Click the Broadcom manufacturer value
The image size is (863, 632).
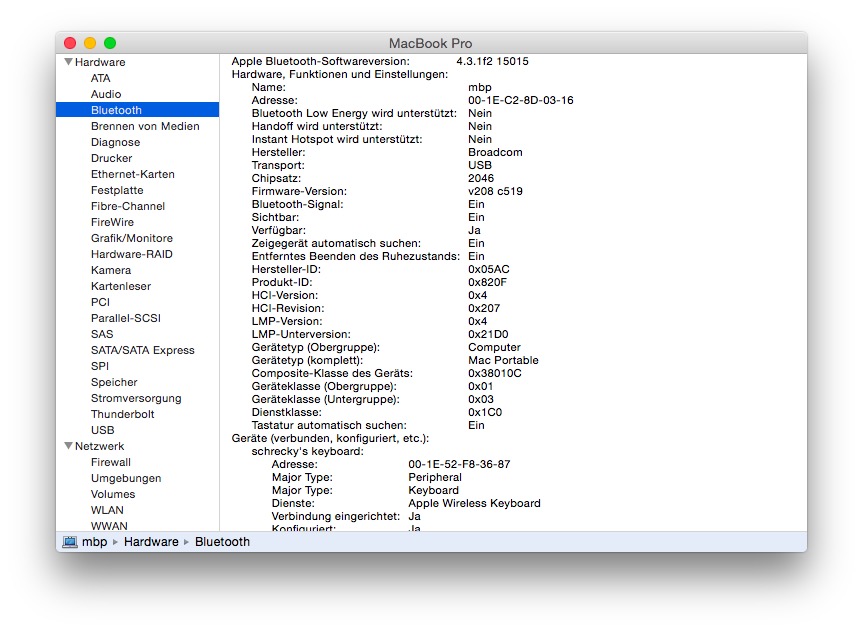[495, 152]
